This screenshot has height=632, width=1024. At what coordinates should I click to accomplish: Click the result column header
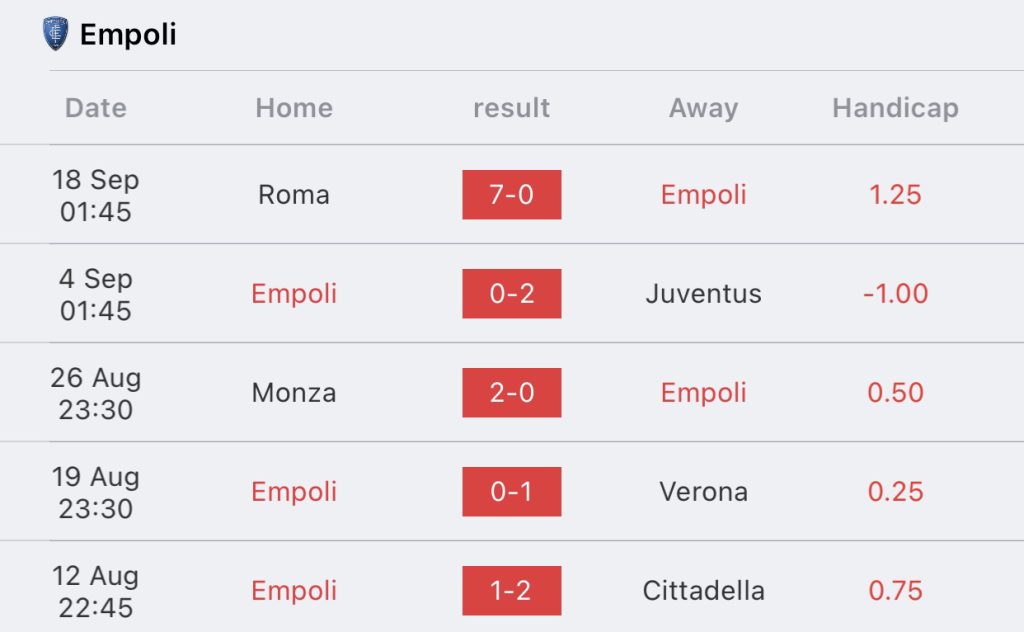(x=512, y=108)
